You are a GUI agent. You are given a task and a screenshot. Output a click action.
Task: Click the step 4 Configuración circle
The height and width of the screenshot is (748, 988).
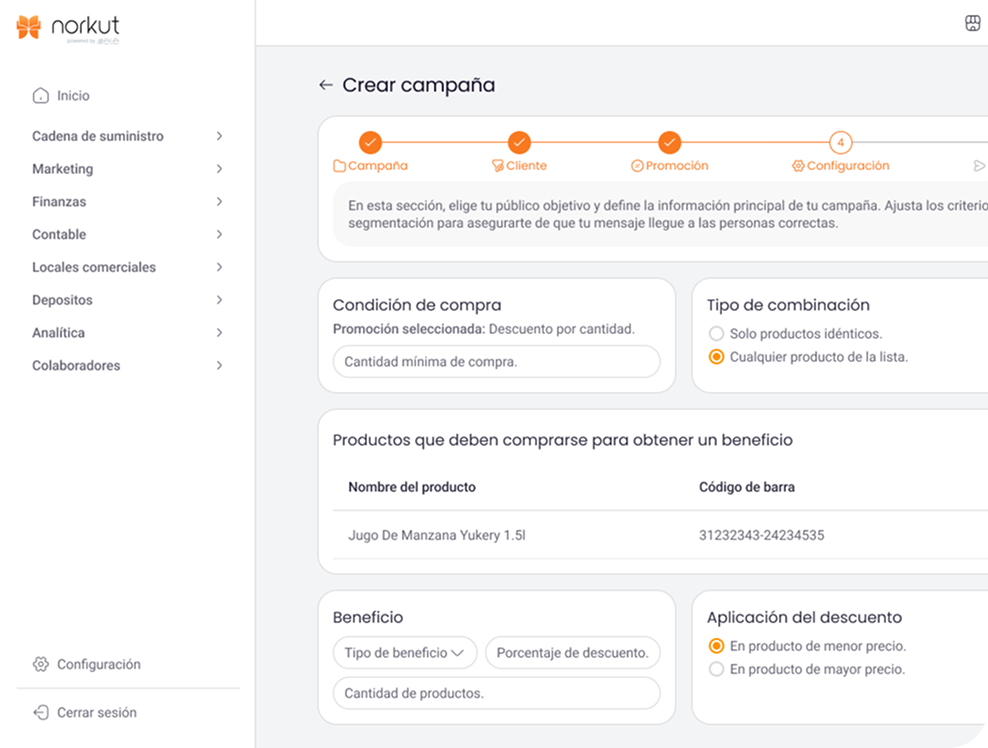840,142
